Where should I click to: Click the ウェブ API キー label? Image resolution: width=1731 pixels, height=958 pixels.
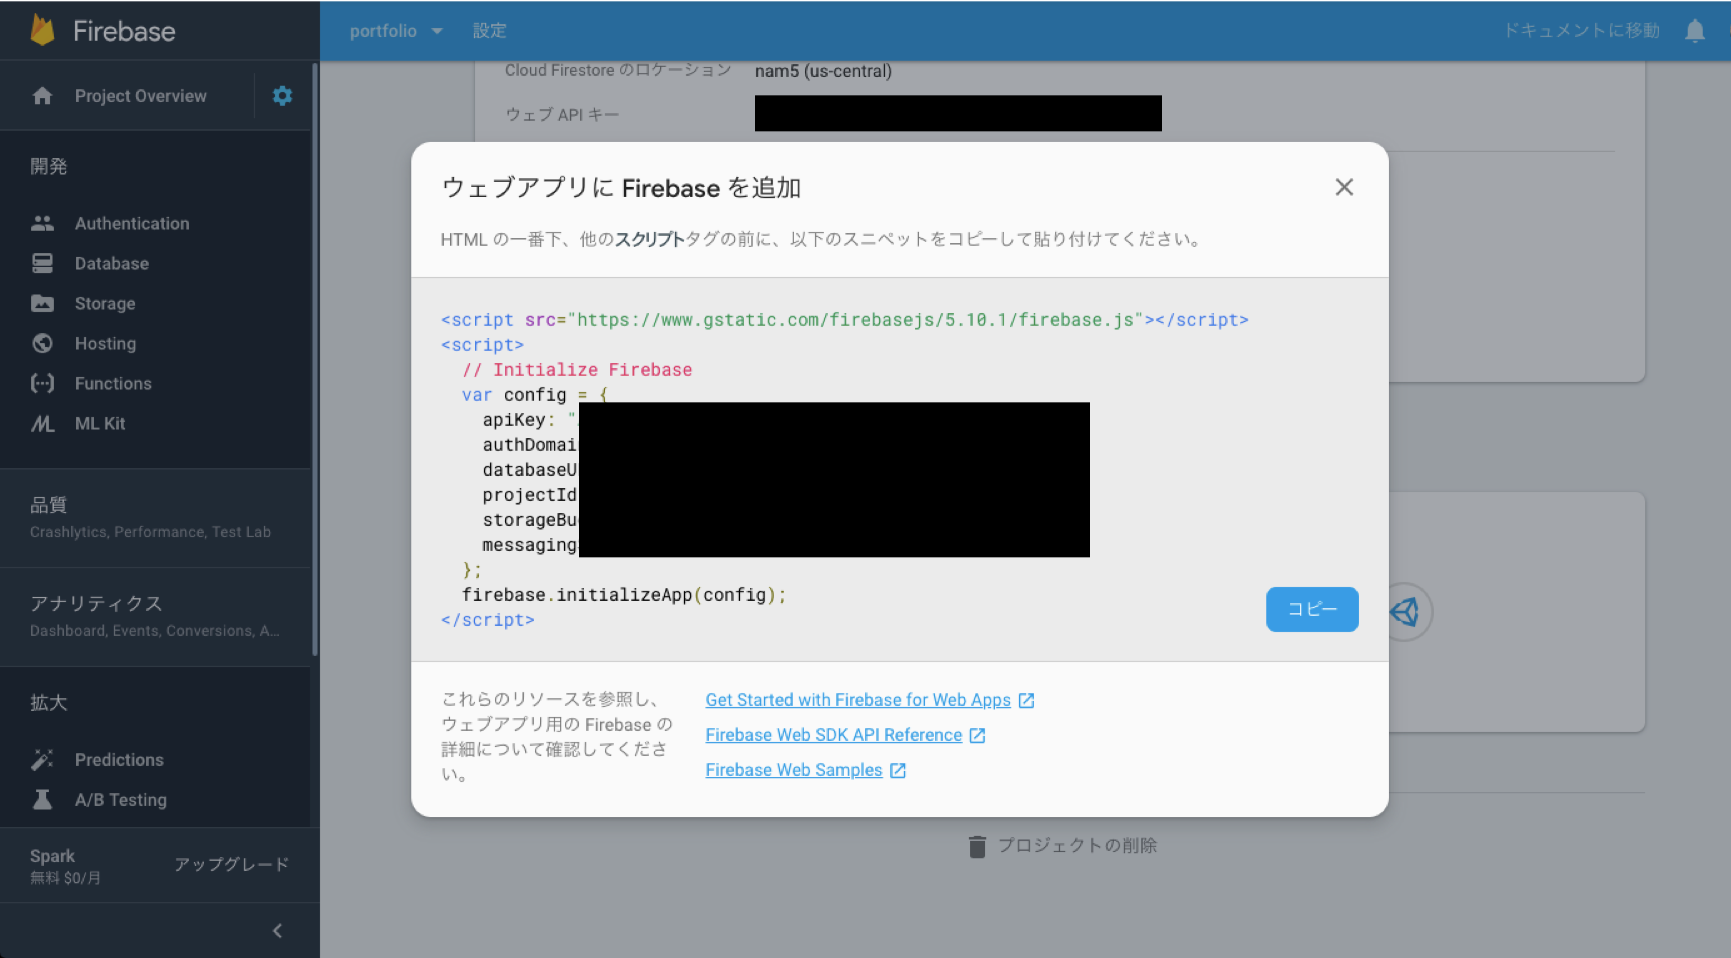point(562,115)
